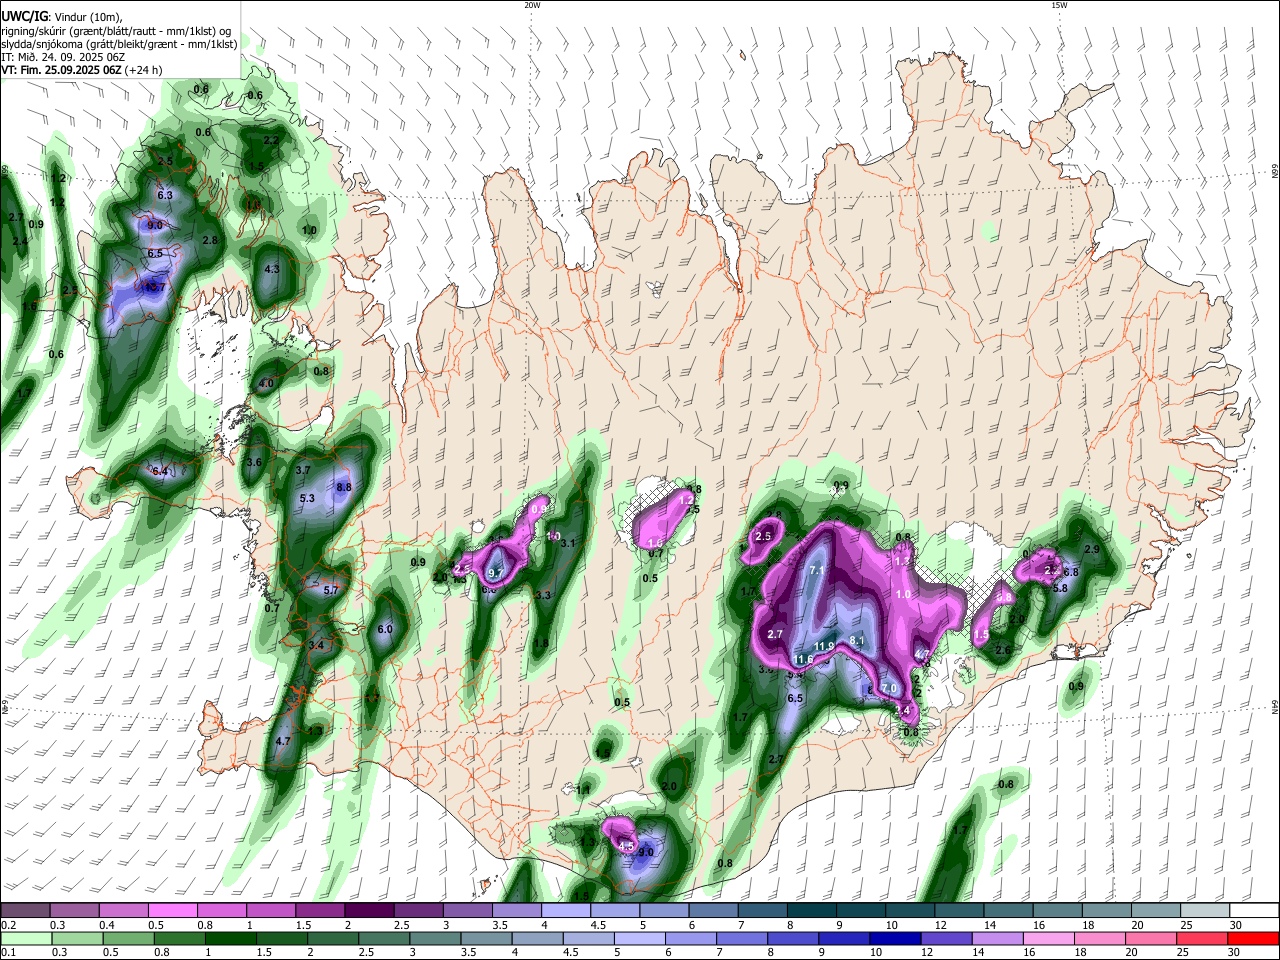This screenshot has width=1280, height=960.
Task: Click the 5.7 precipitation value on the map
Action: click(332, 591)
